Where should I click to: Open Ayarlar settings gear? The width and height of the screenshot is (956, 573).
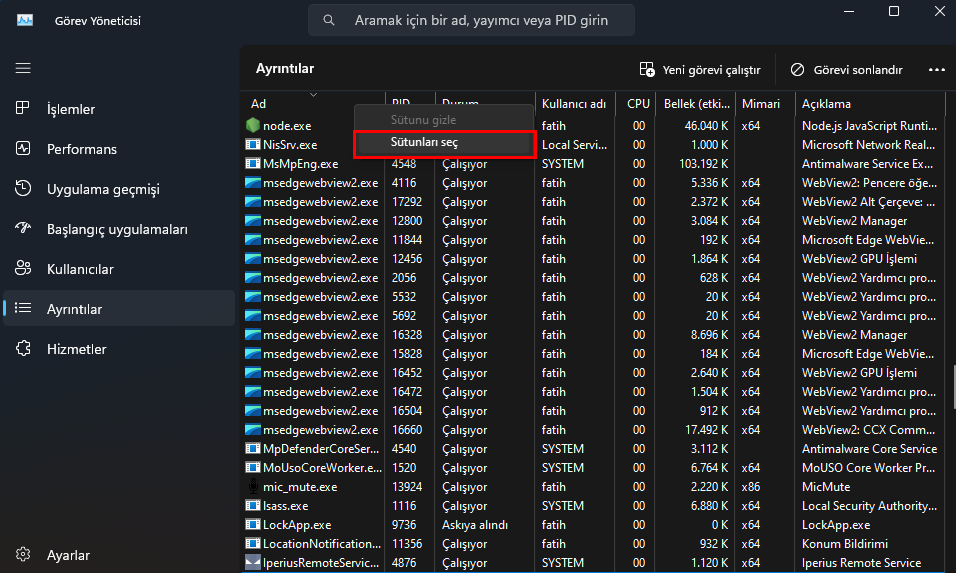(x=23, y=555)
